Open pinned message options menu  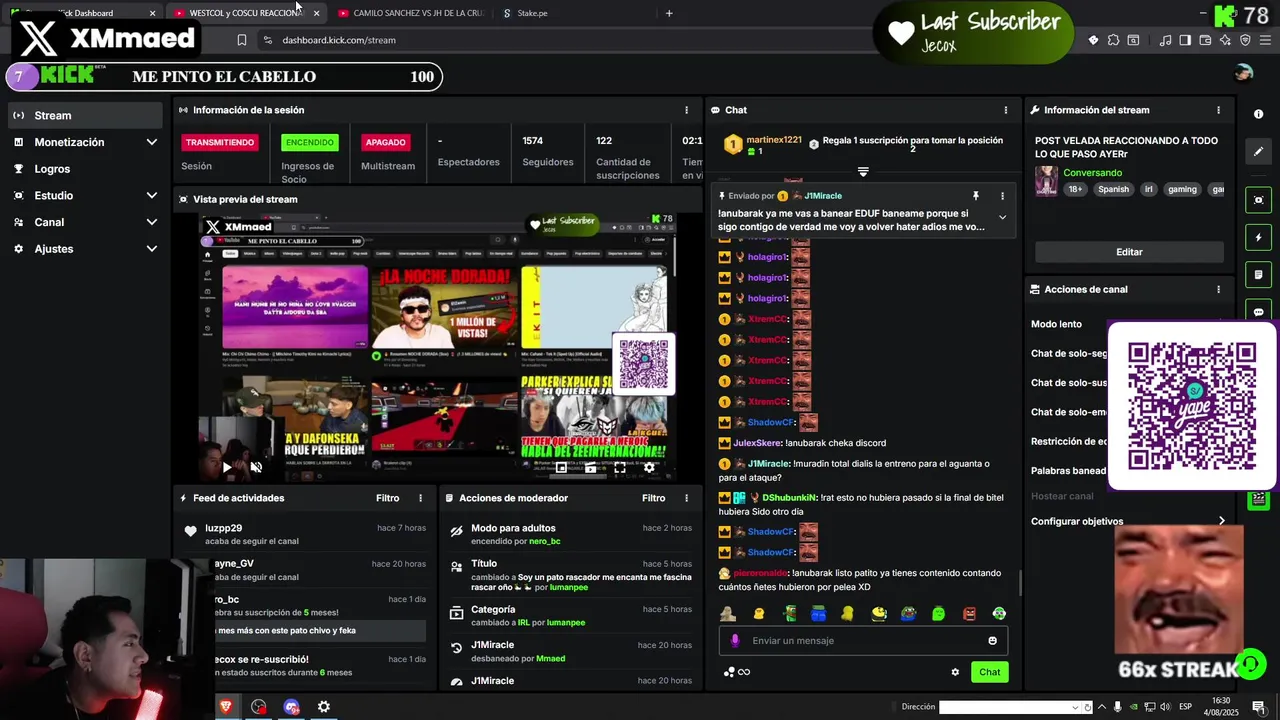click(1002, 196)
